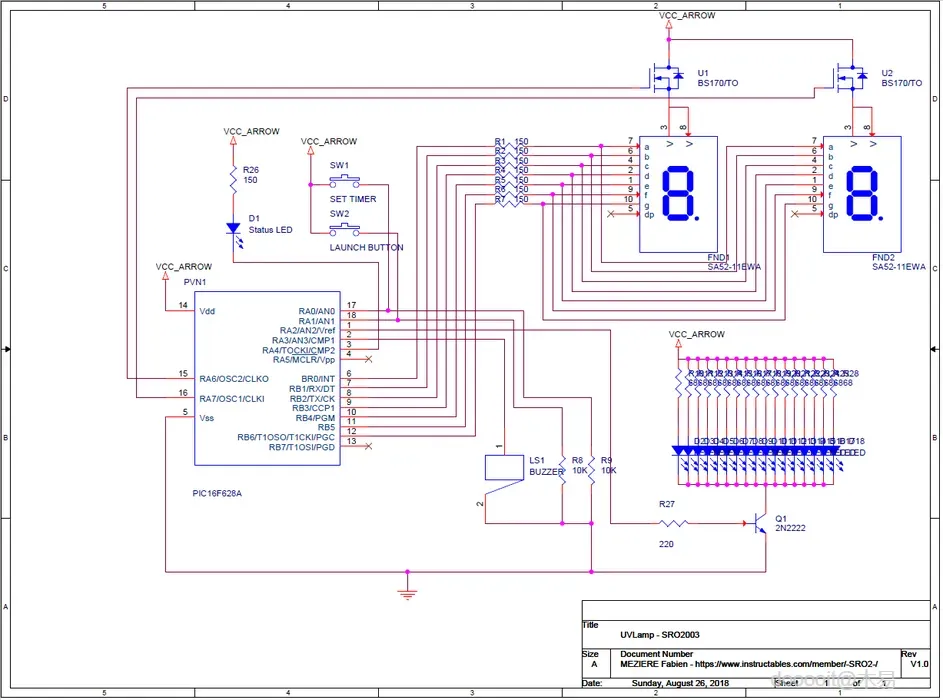Select the U2 BS170 MOSFET symbol
Image resolution: width=943 pixels, height=700 pixels.
[x=851, y=78]
